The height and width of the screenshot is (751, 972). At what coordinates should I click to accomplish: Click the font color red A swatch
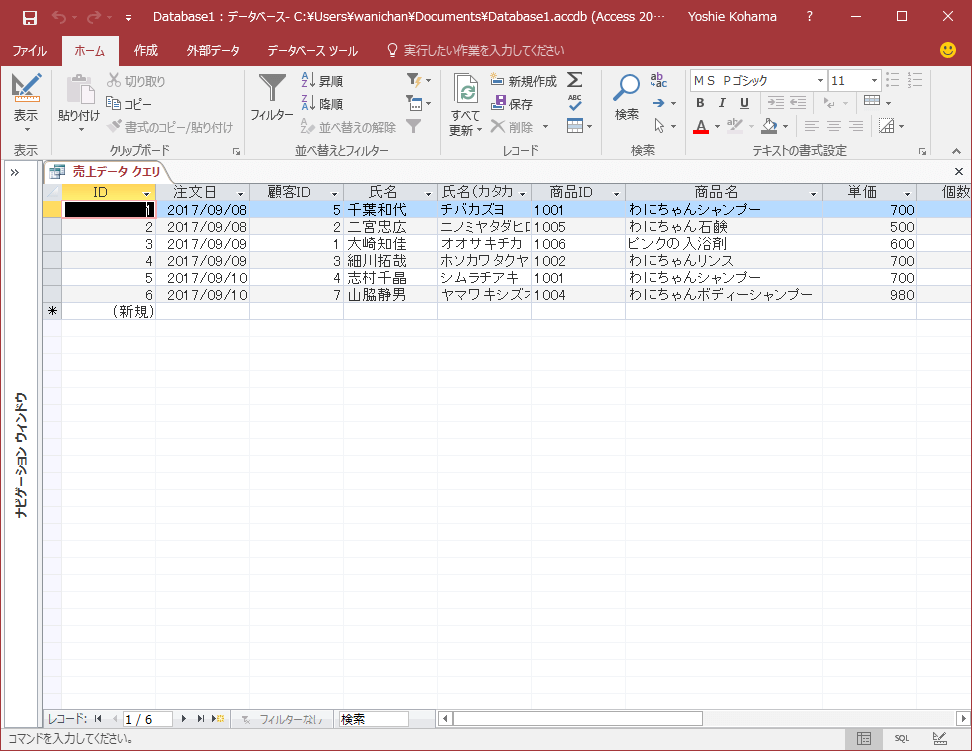click(x=700, y=127)
